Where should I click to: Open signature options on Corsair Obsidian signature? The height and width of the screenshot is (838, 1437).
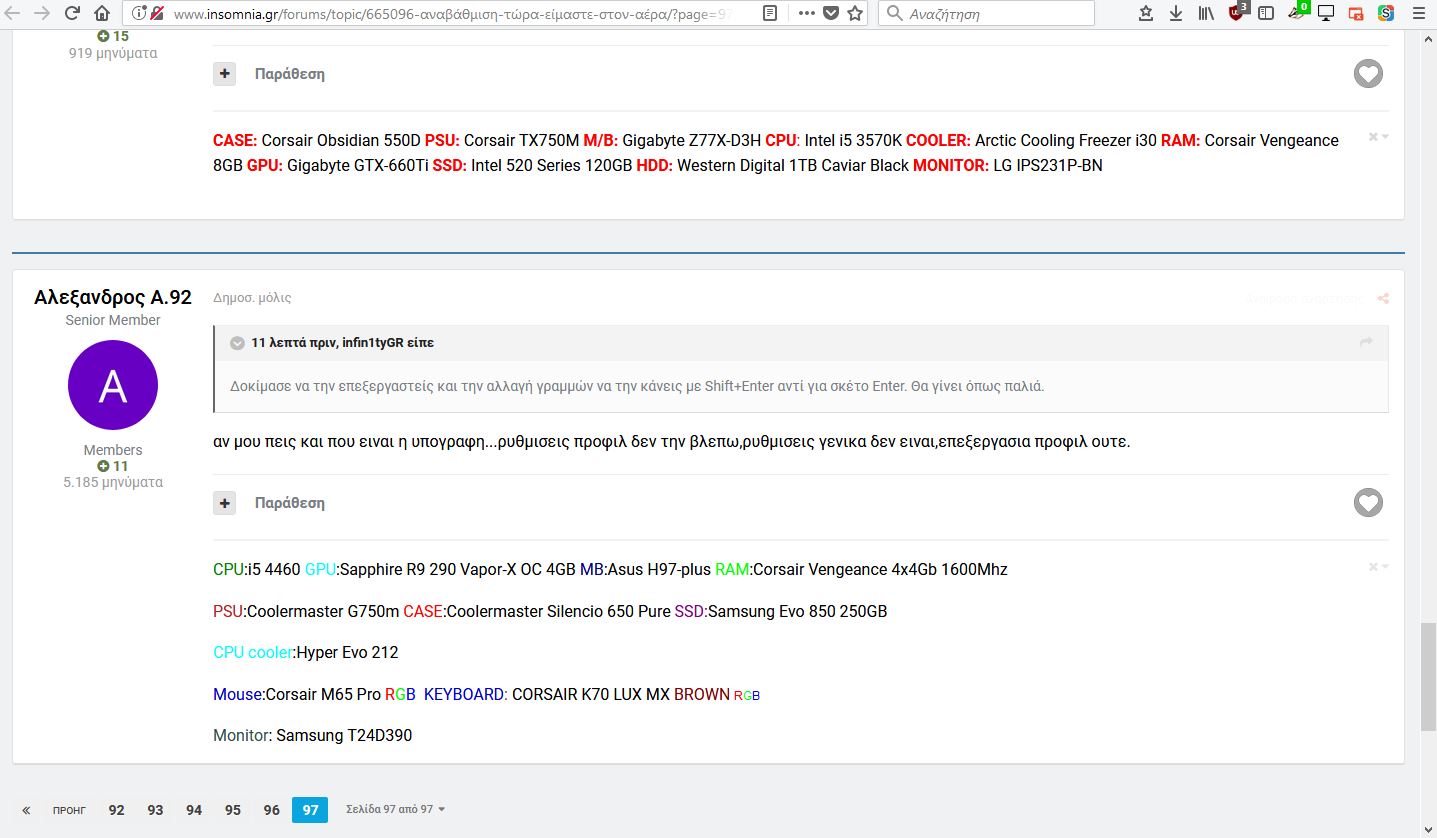pyautogui.click(x=1379, y=137)
